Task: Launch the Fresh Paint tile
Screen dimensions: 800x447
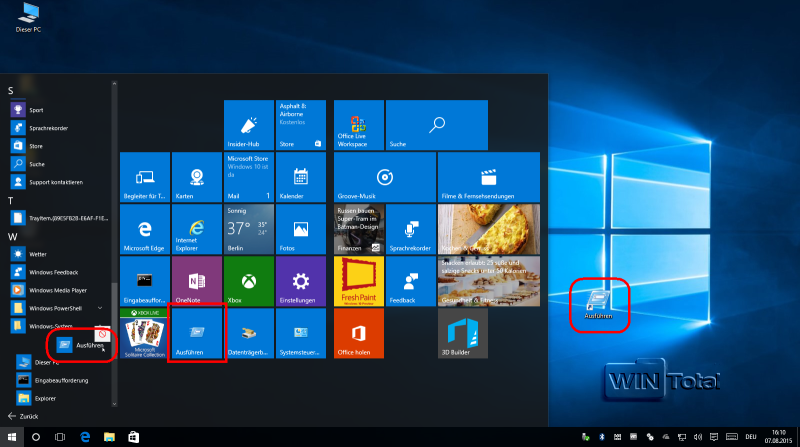Action: coord(357,280)
